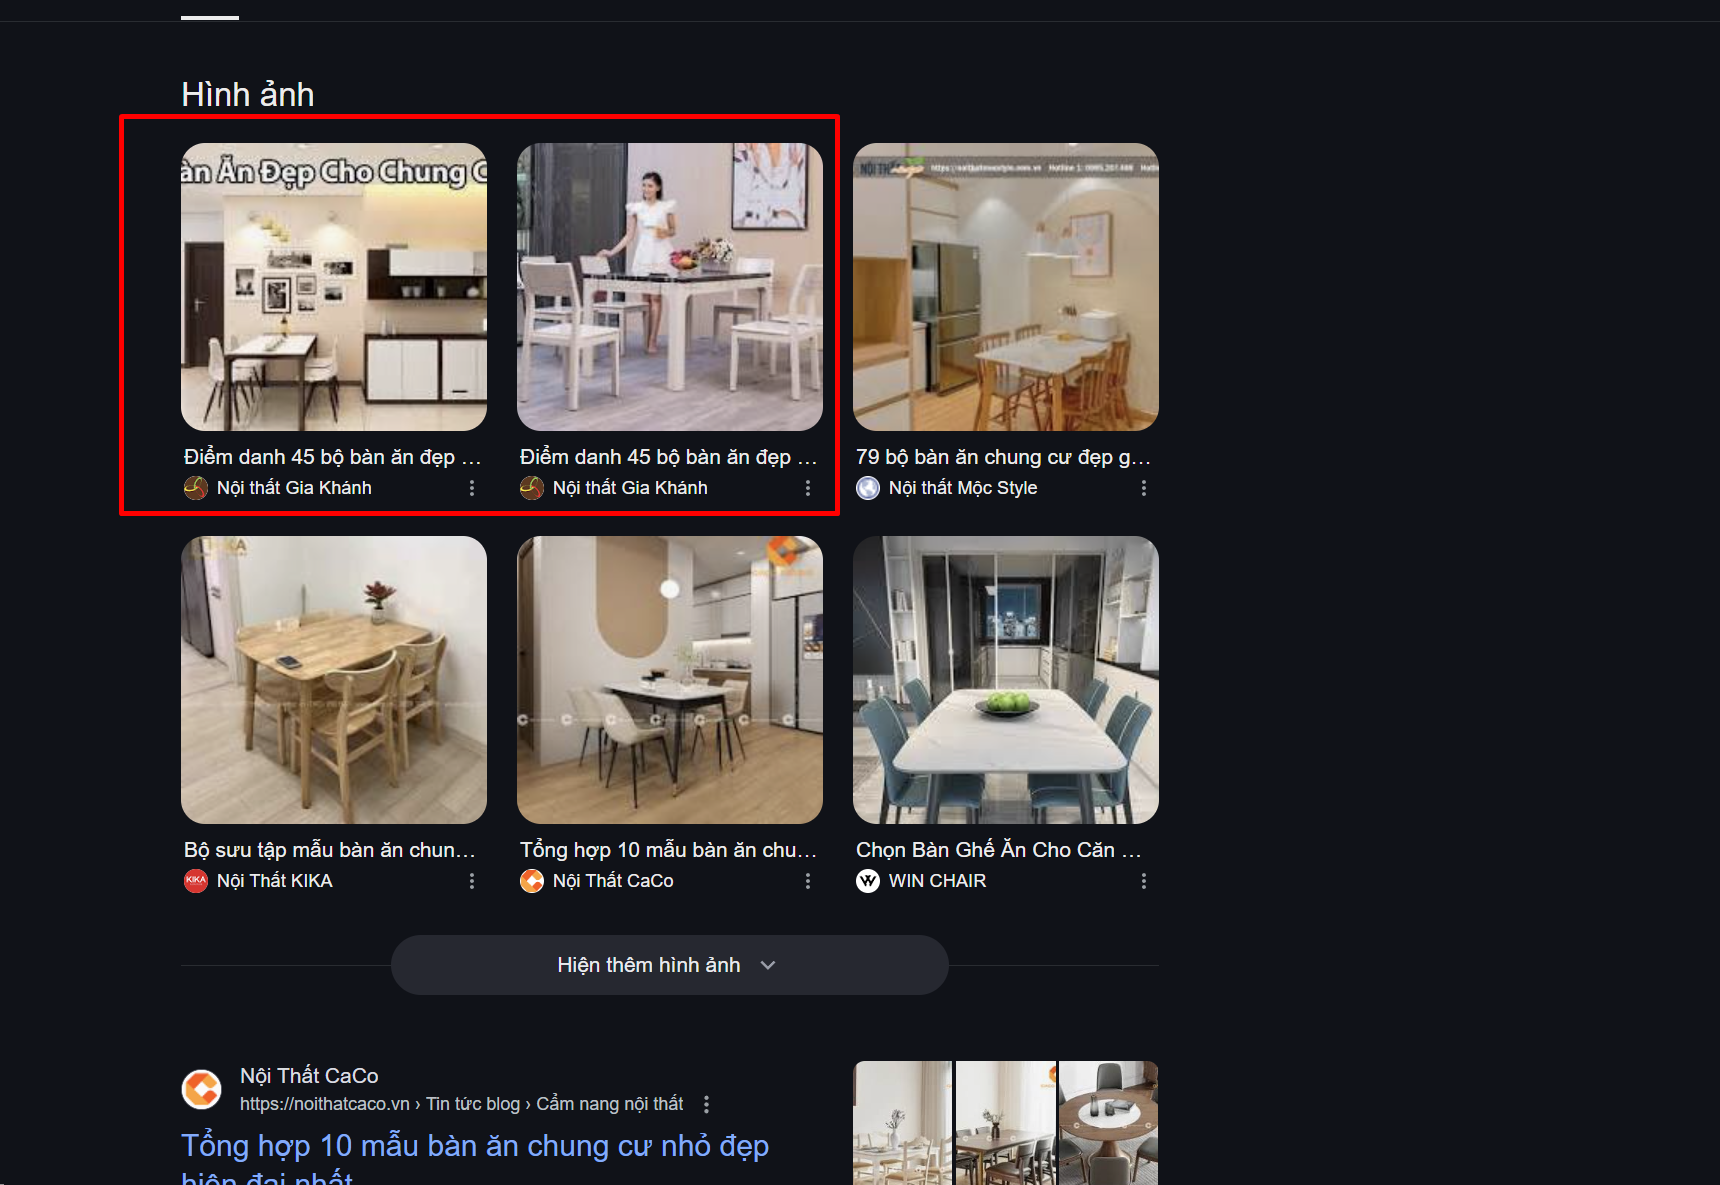Open the 'Bộ sưu tập mẫu bàn ăn chun…' title
The height and width of the screenshot is (1185, 1720).
click(x=330, y=850)
